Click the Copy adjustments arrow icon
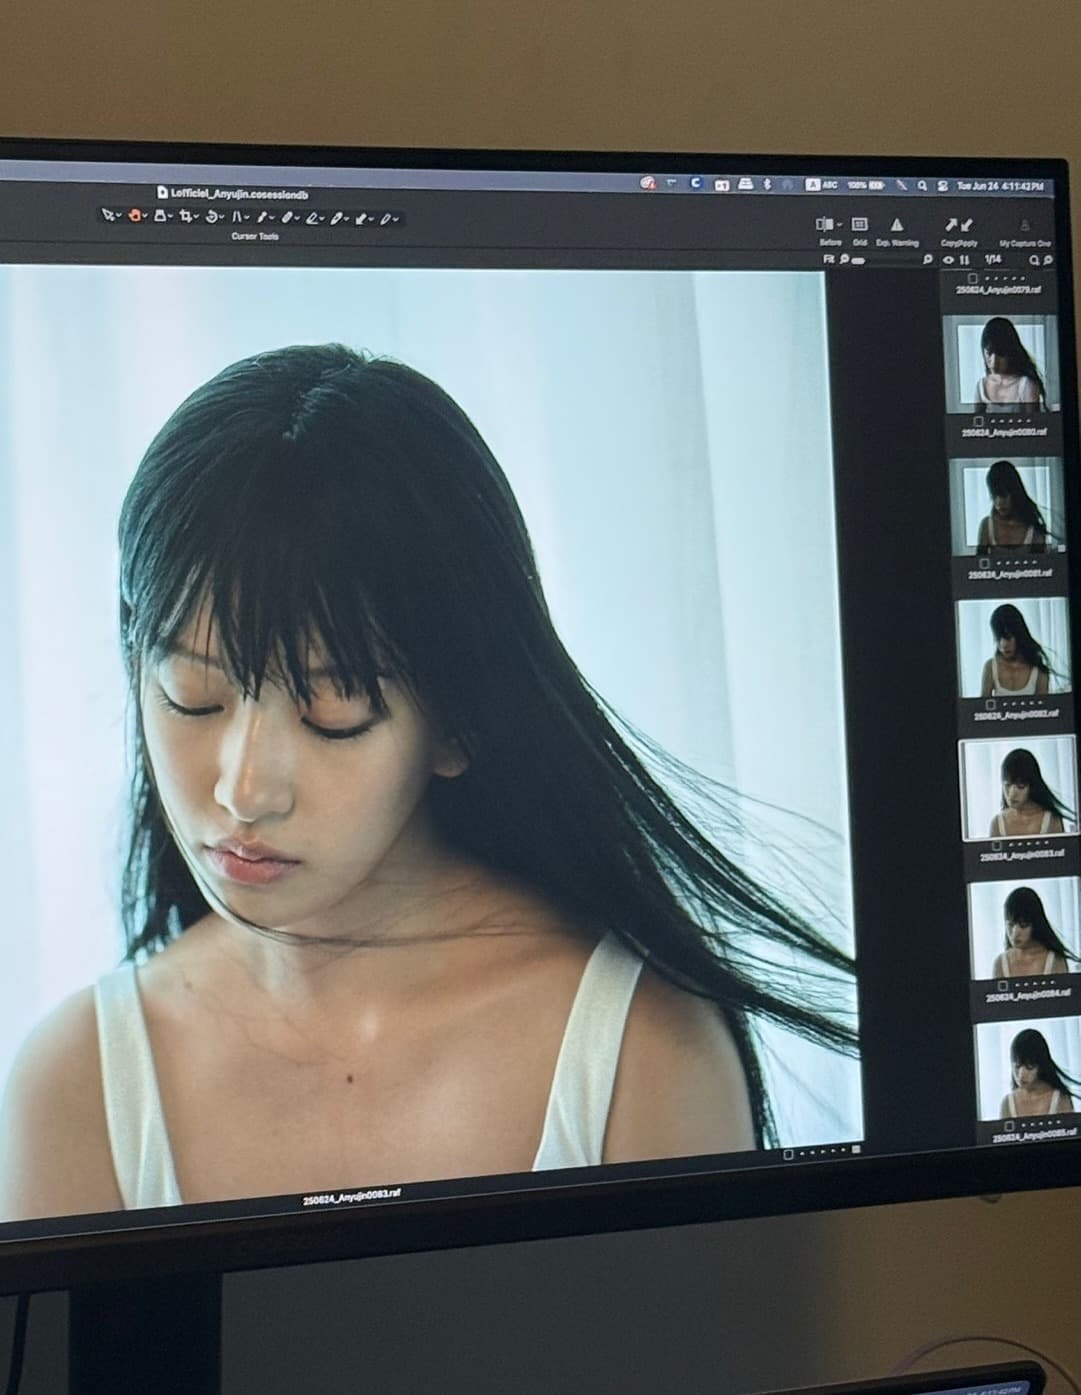The width and height of the screenshot is (1081, 1395). click(951, 226)
